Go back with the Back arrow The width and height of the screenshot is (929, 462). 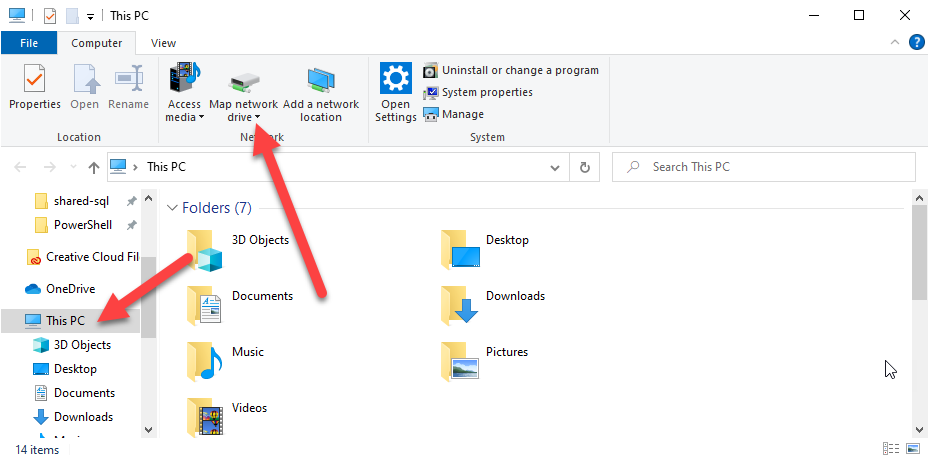(20, 168)
